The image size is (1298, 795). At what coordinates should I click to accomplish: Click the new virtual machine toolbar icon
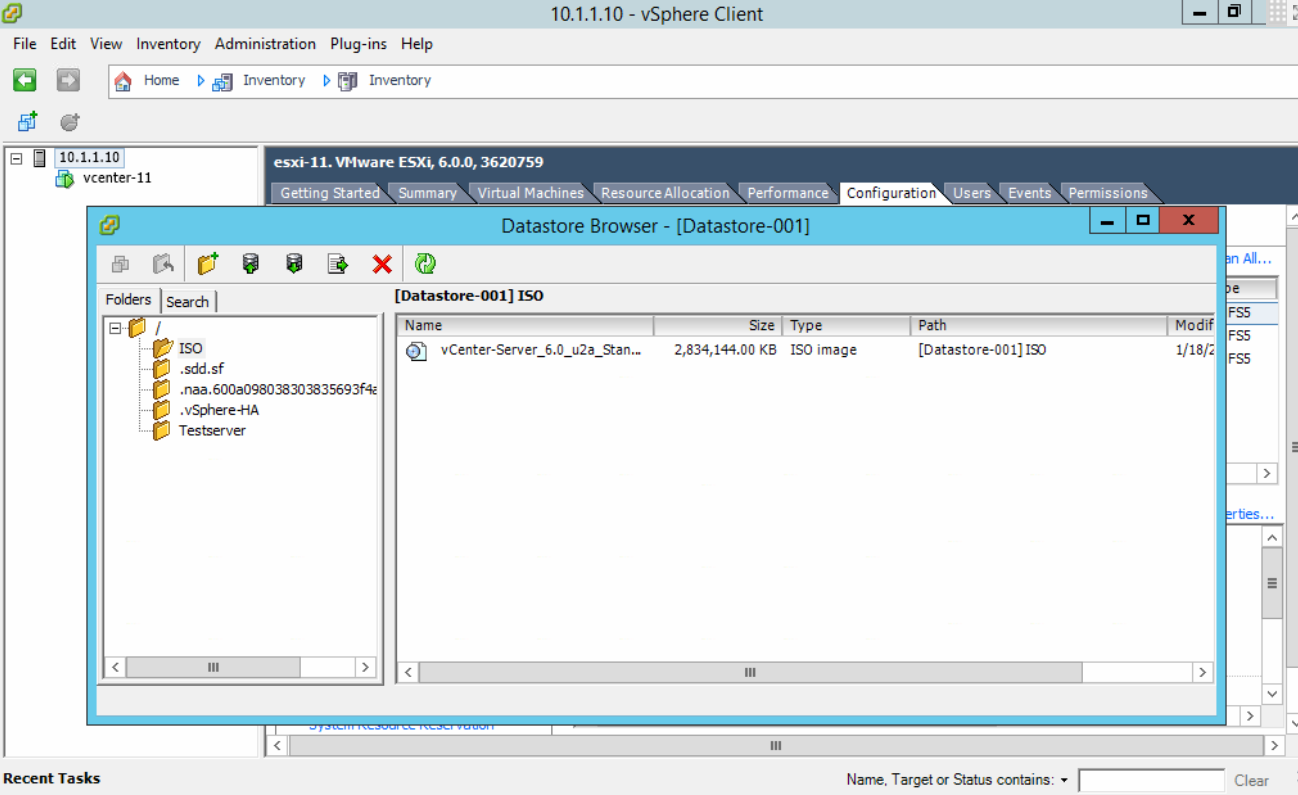tap(27, 122)
